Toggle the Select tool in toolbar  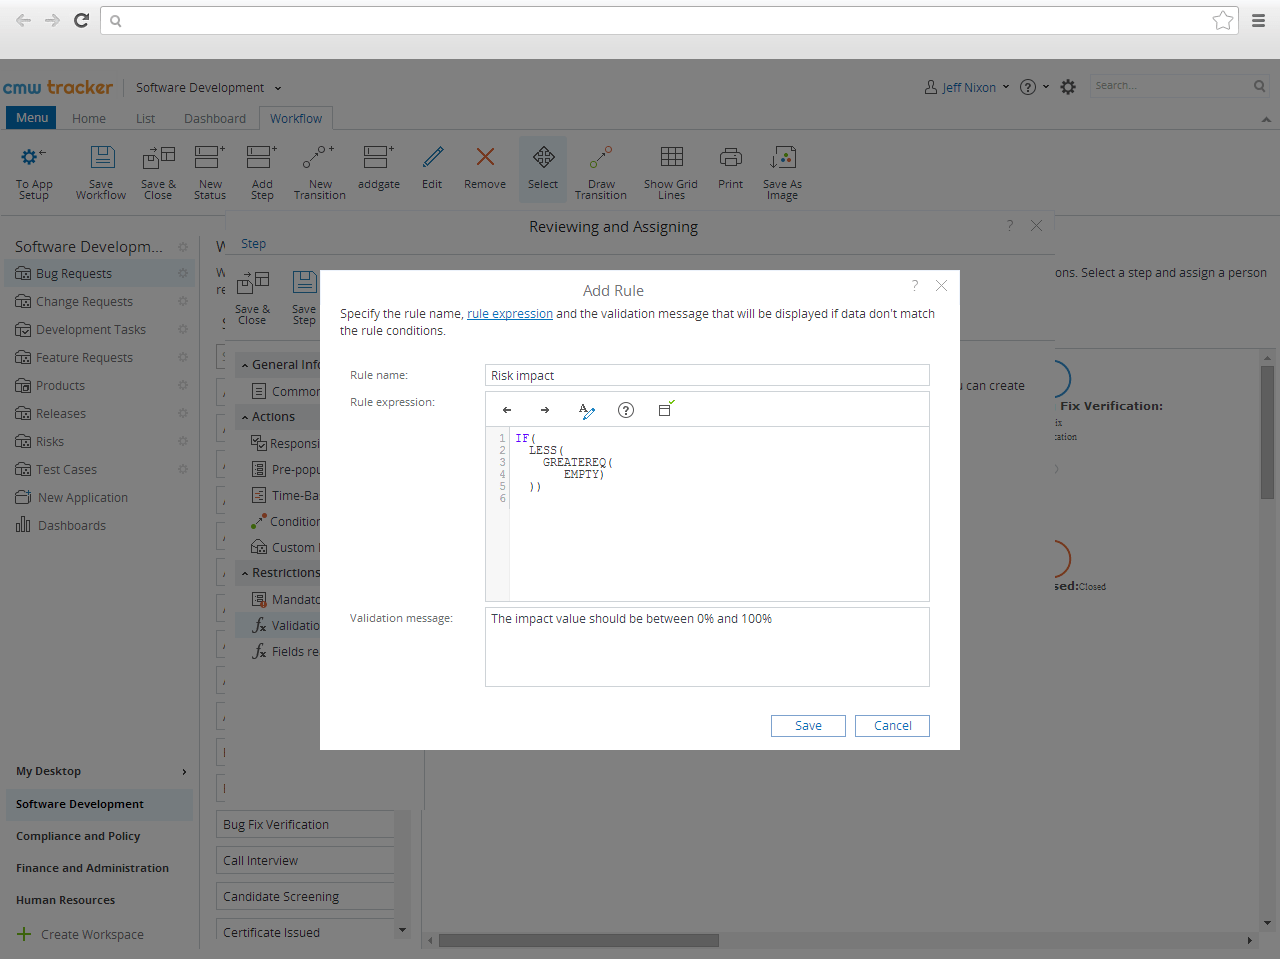point(543,169)
